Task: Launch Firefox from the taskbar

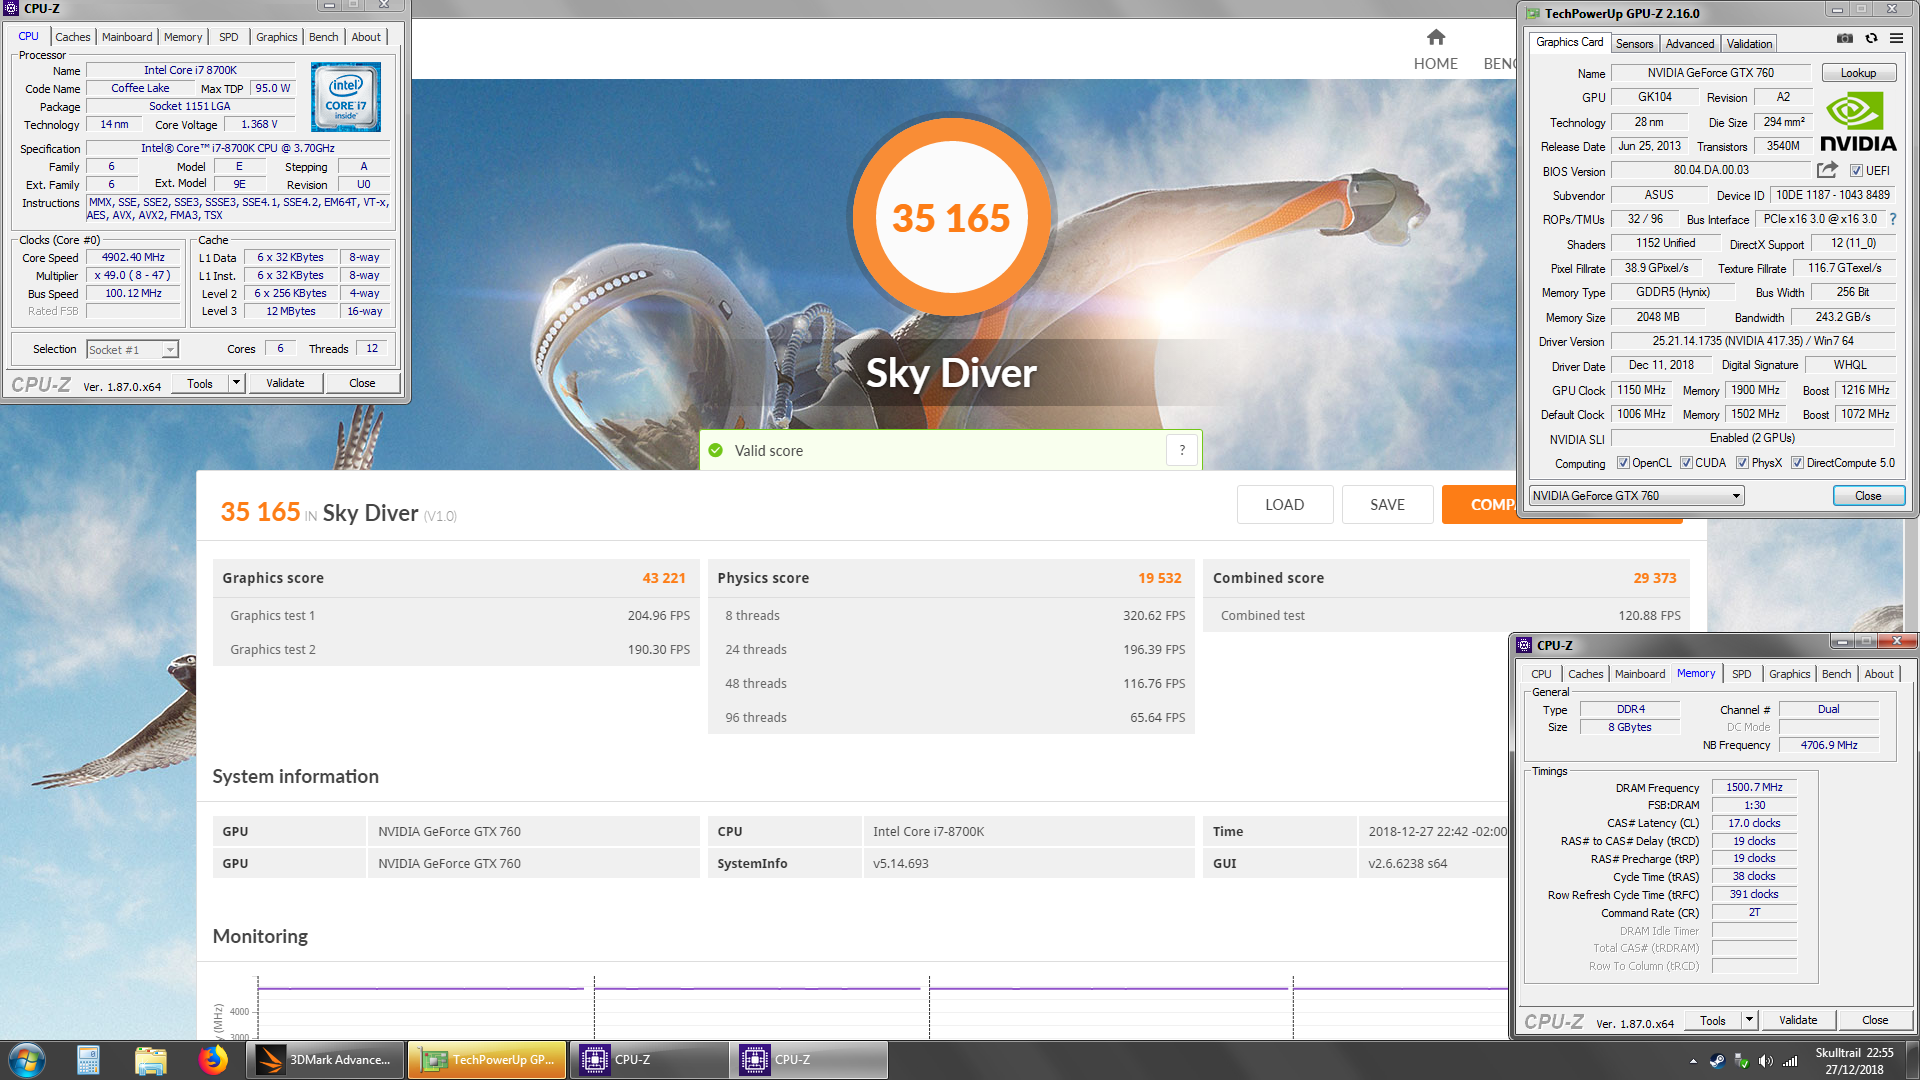Action: [x=212, y=1060]
